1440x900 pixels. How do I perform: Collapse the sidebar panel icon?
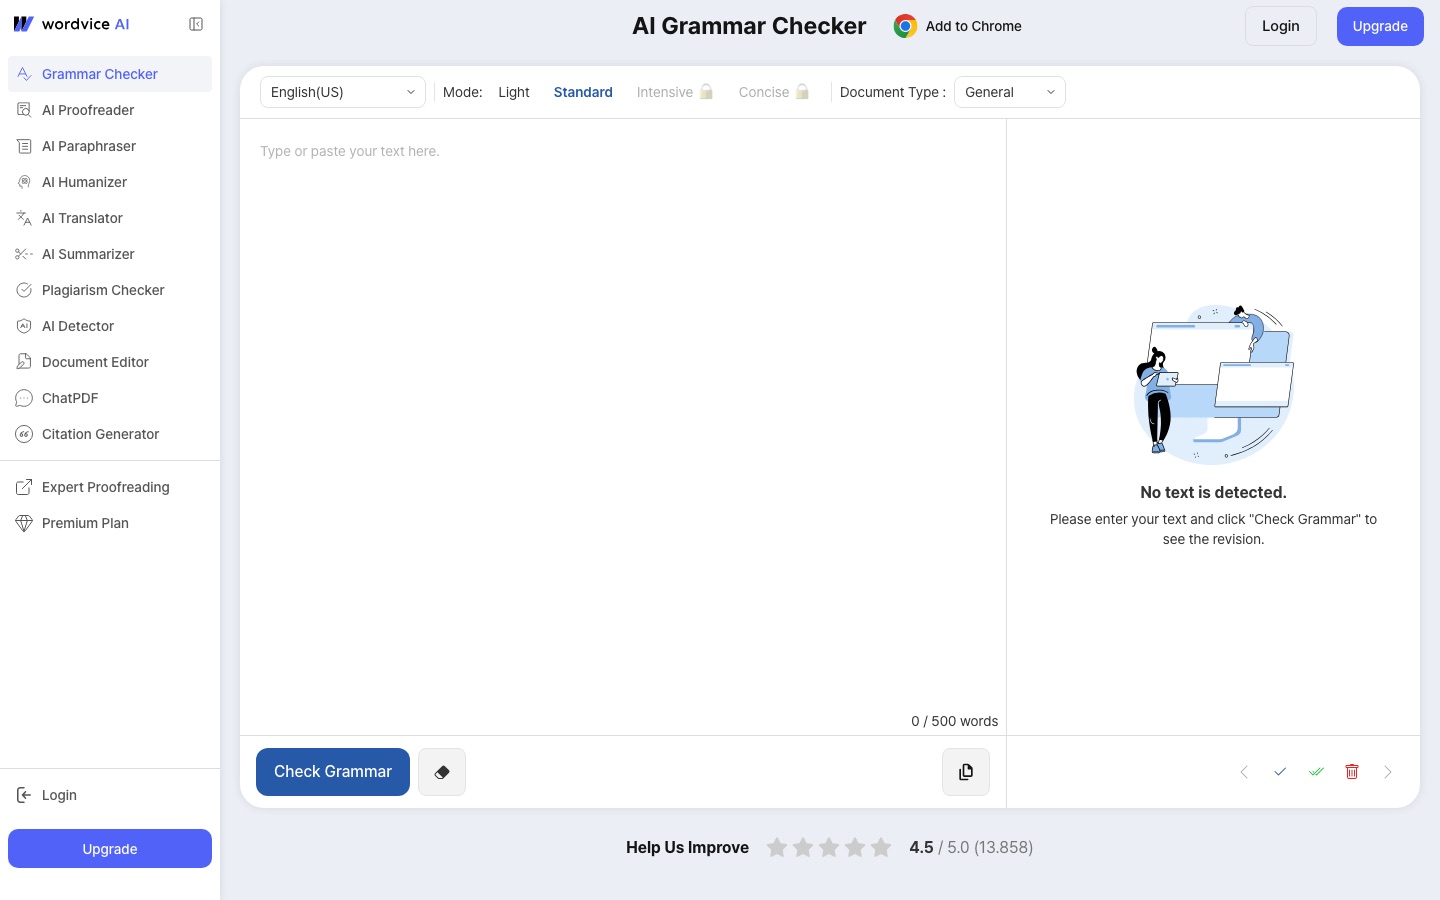[196, 24]
